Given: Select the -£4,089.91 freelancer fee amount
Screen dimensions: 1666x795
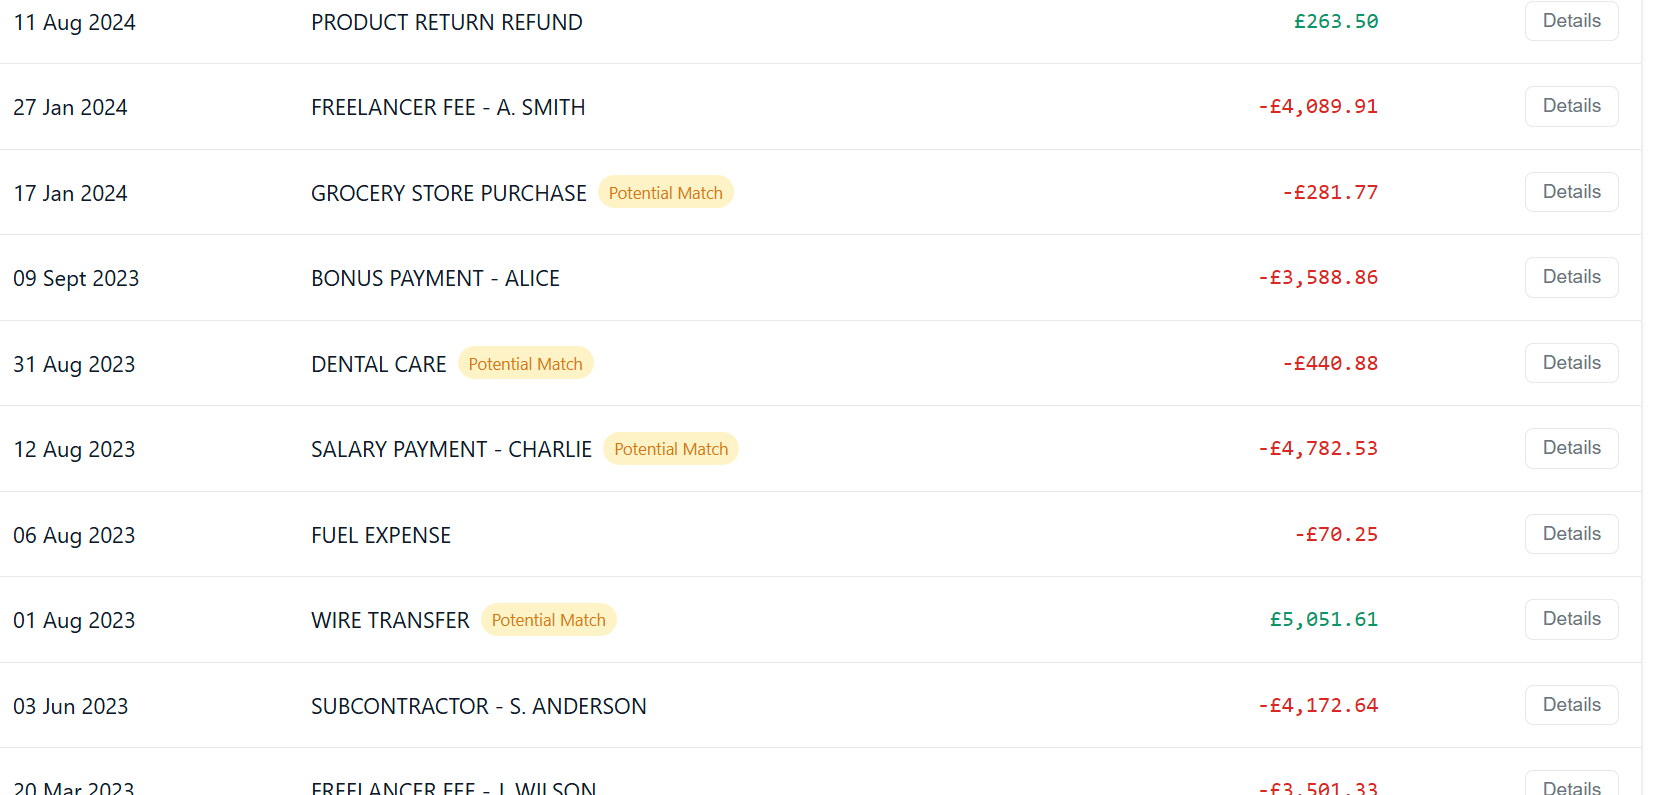Looking at the screenshot, I should click(1317, 107).
